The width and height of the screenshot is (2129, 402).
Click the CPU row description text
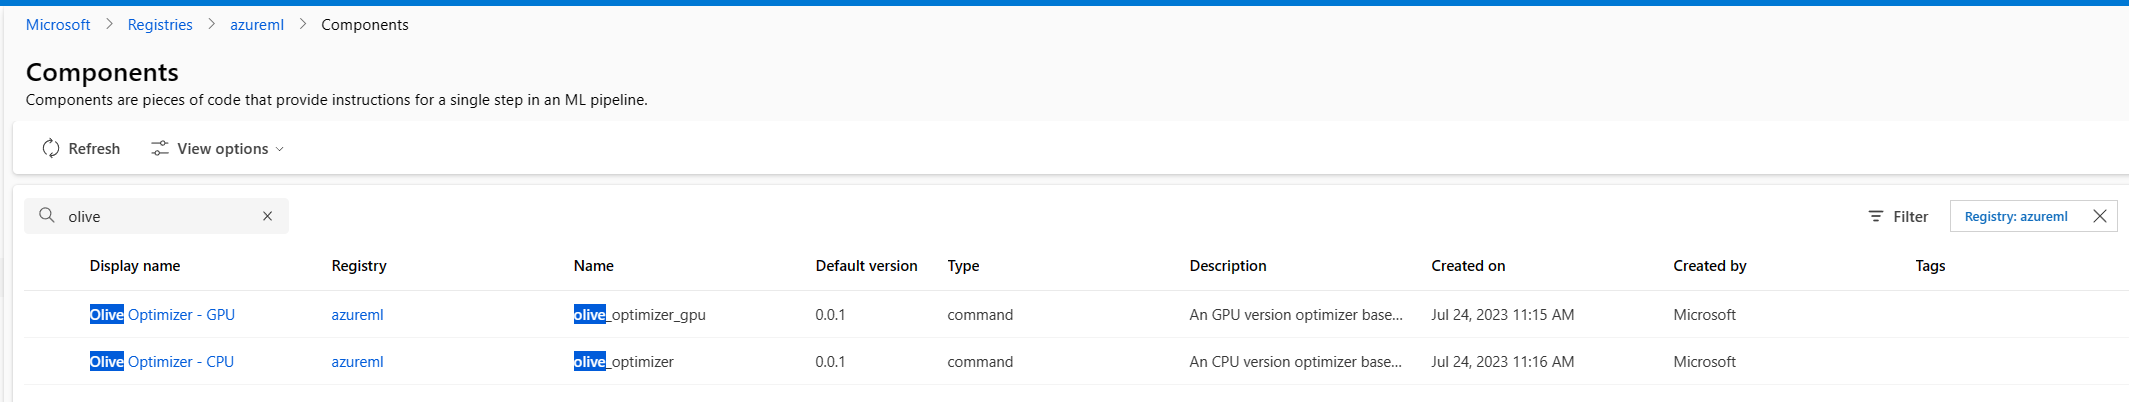click(x=1296, y=362)
